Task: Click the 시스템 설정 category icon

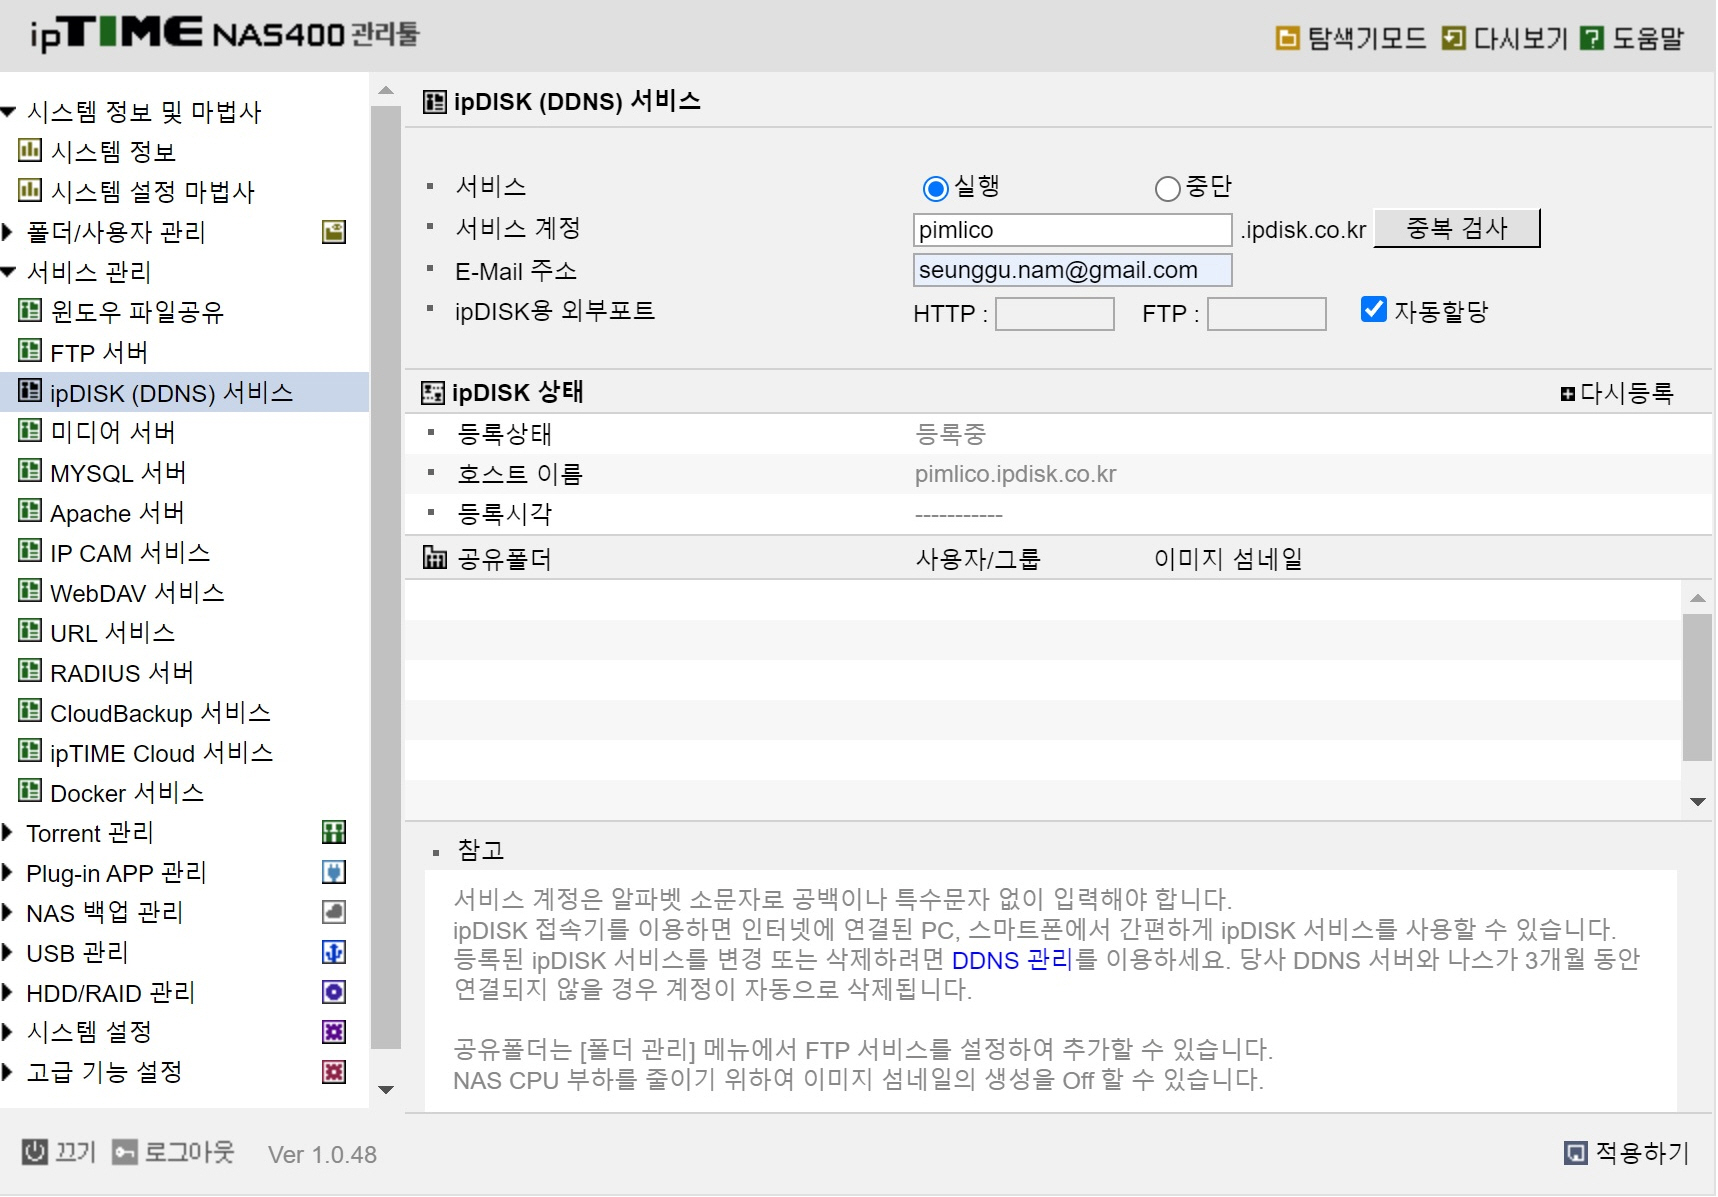Action: (334, 1032)
